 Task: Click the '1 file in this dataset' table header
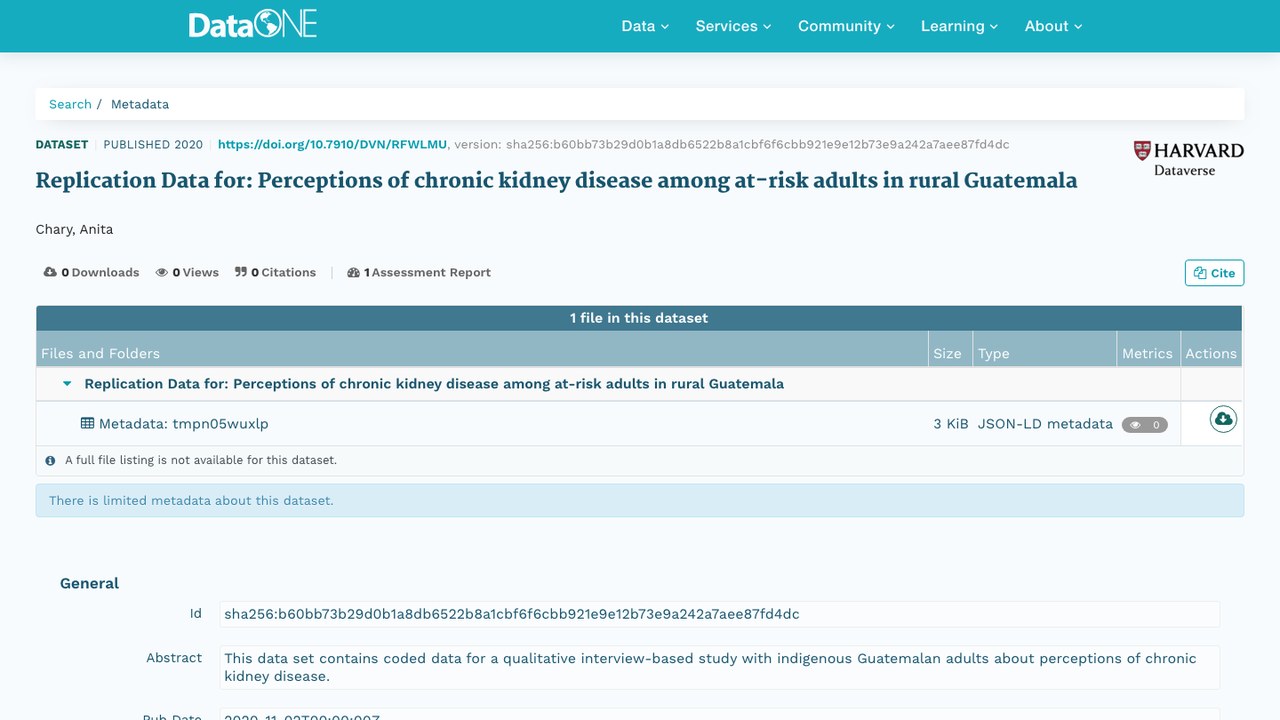point(639,318)
